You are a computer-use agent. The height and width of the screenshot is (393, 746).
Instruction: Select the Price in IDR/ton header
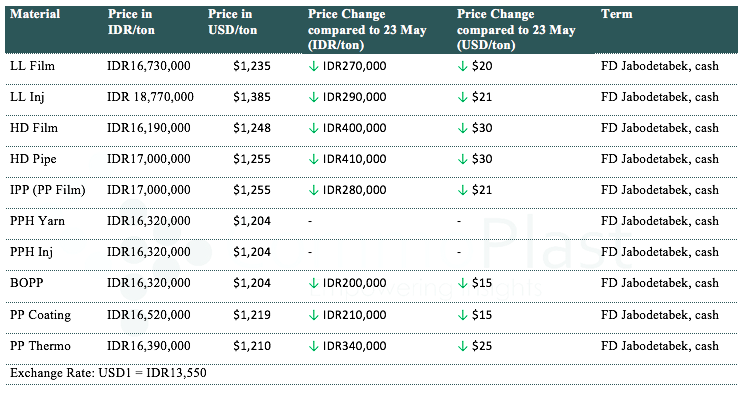131,22
